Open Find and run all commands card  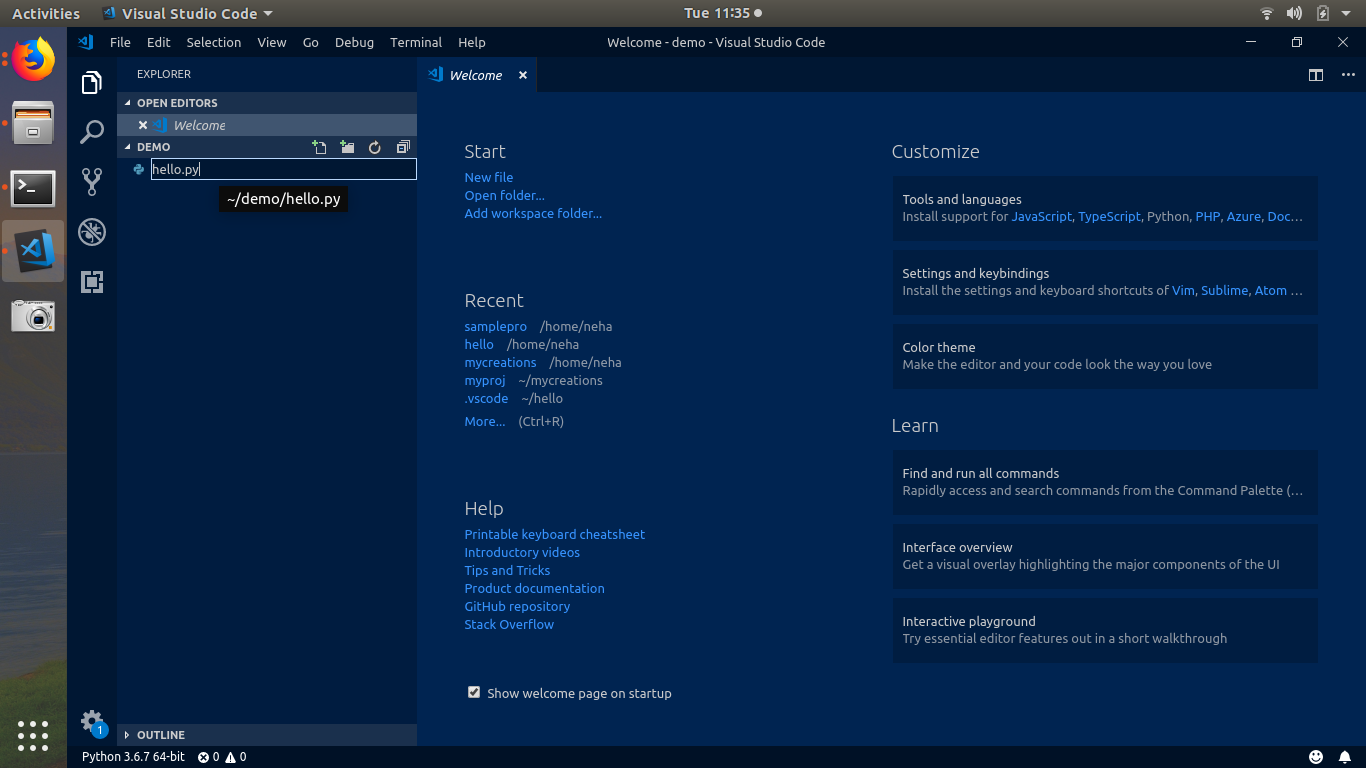(x=1105, y=482)
